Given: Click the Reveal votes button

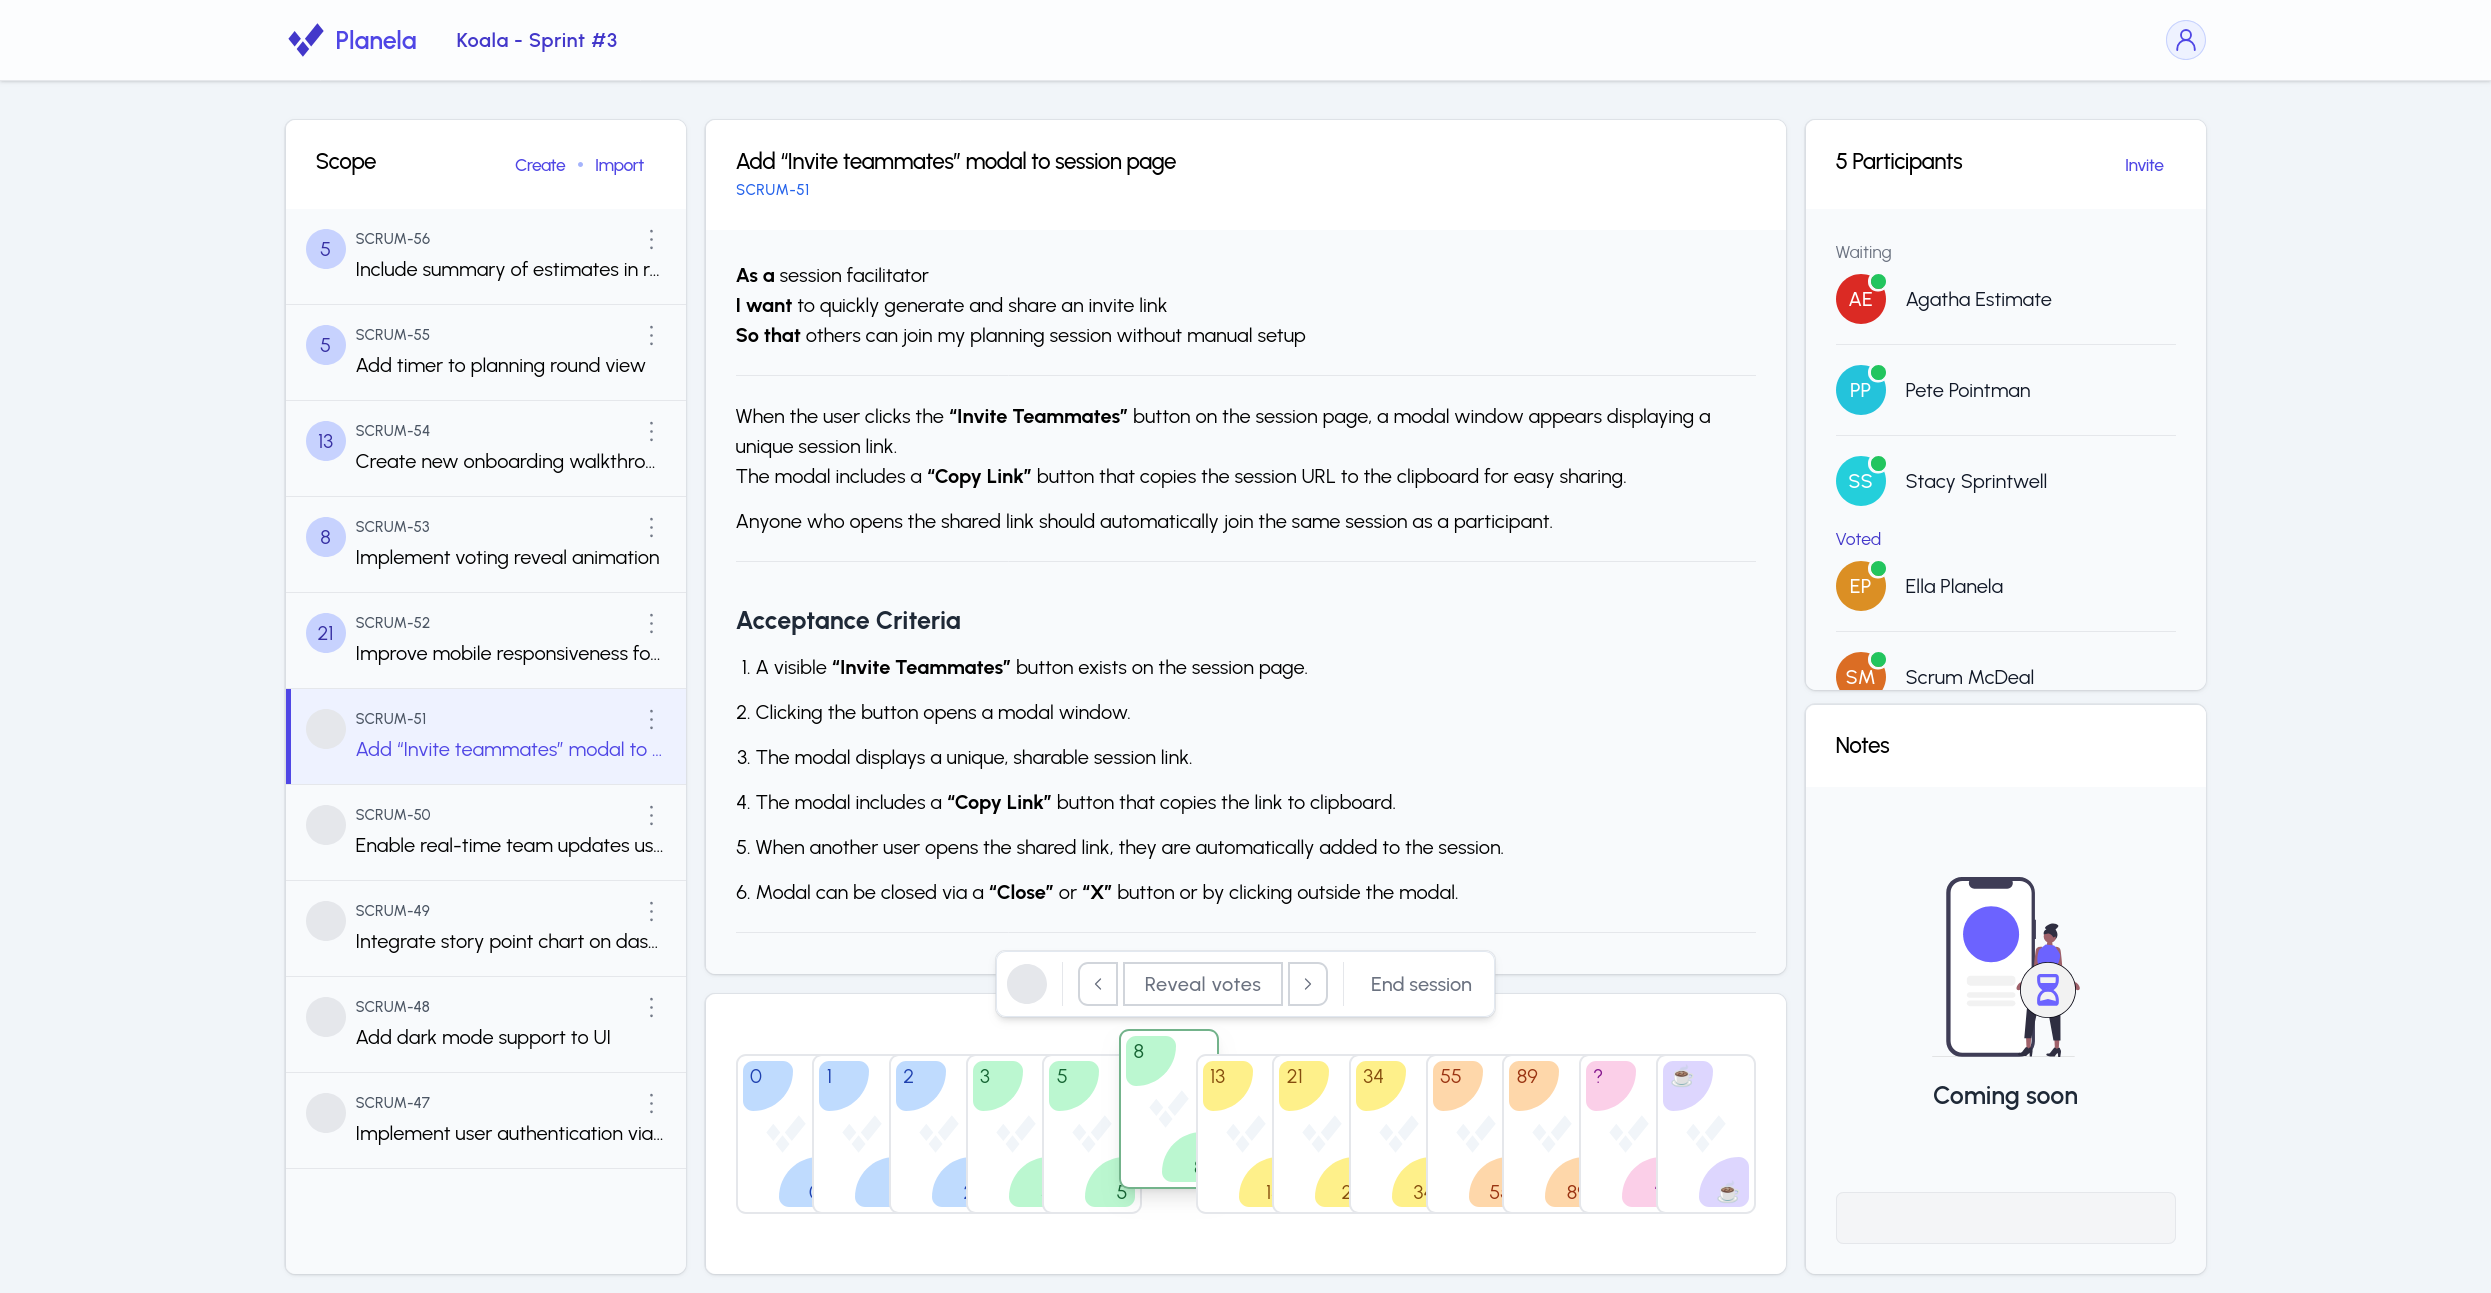Looking at the screenshot, I should click(1202, 984).
